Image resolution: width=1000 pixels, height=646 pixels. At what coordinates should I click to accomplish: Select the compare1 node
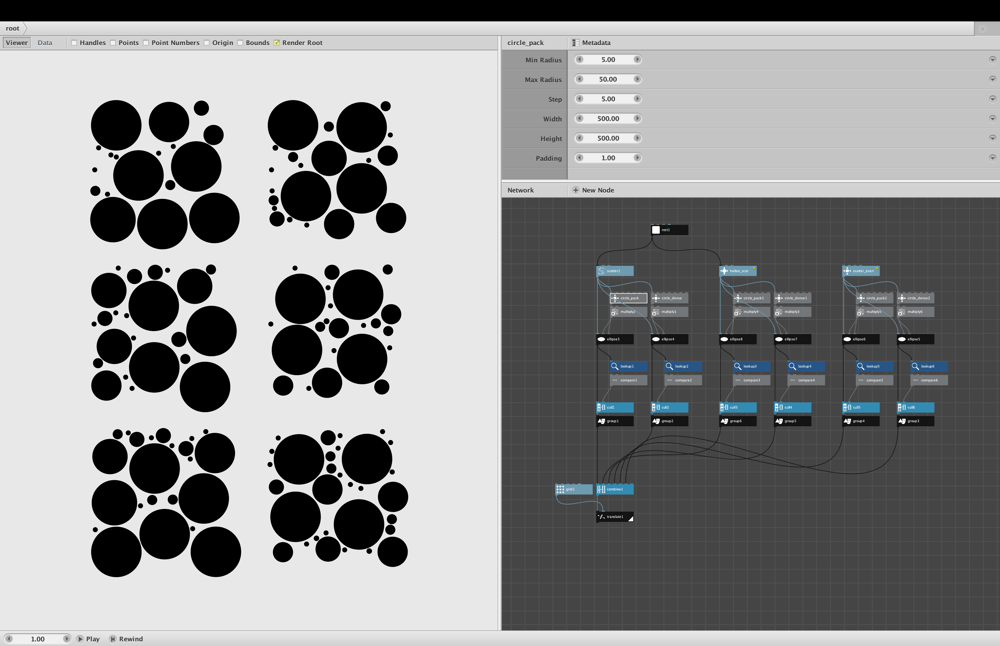click(629, 380)
